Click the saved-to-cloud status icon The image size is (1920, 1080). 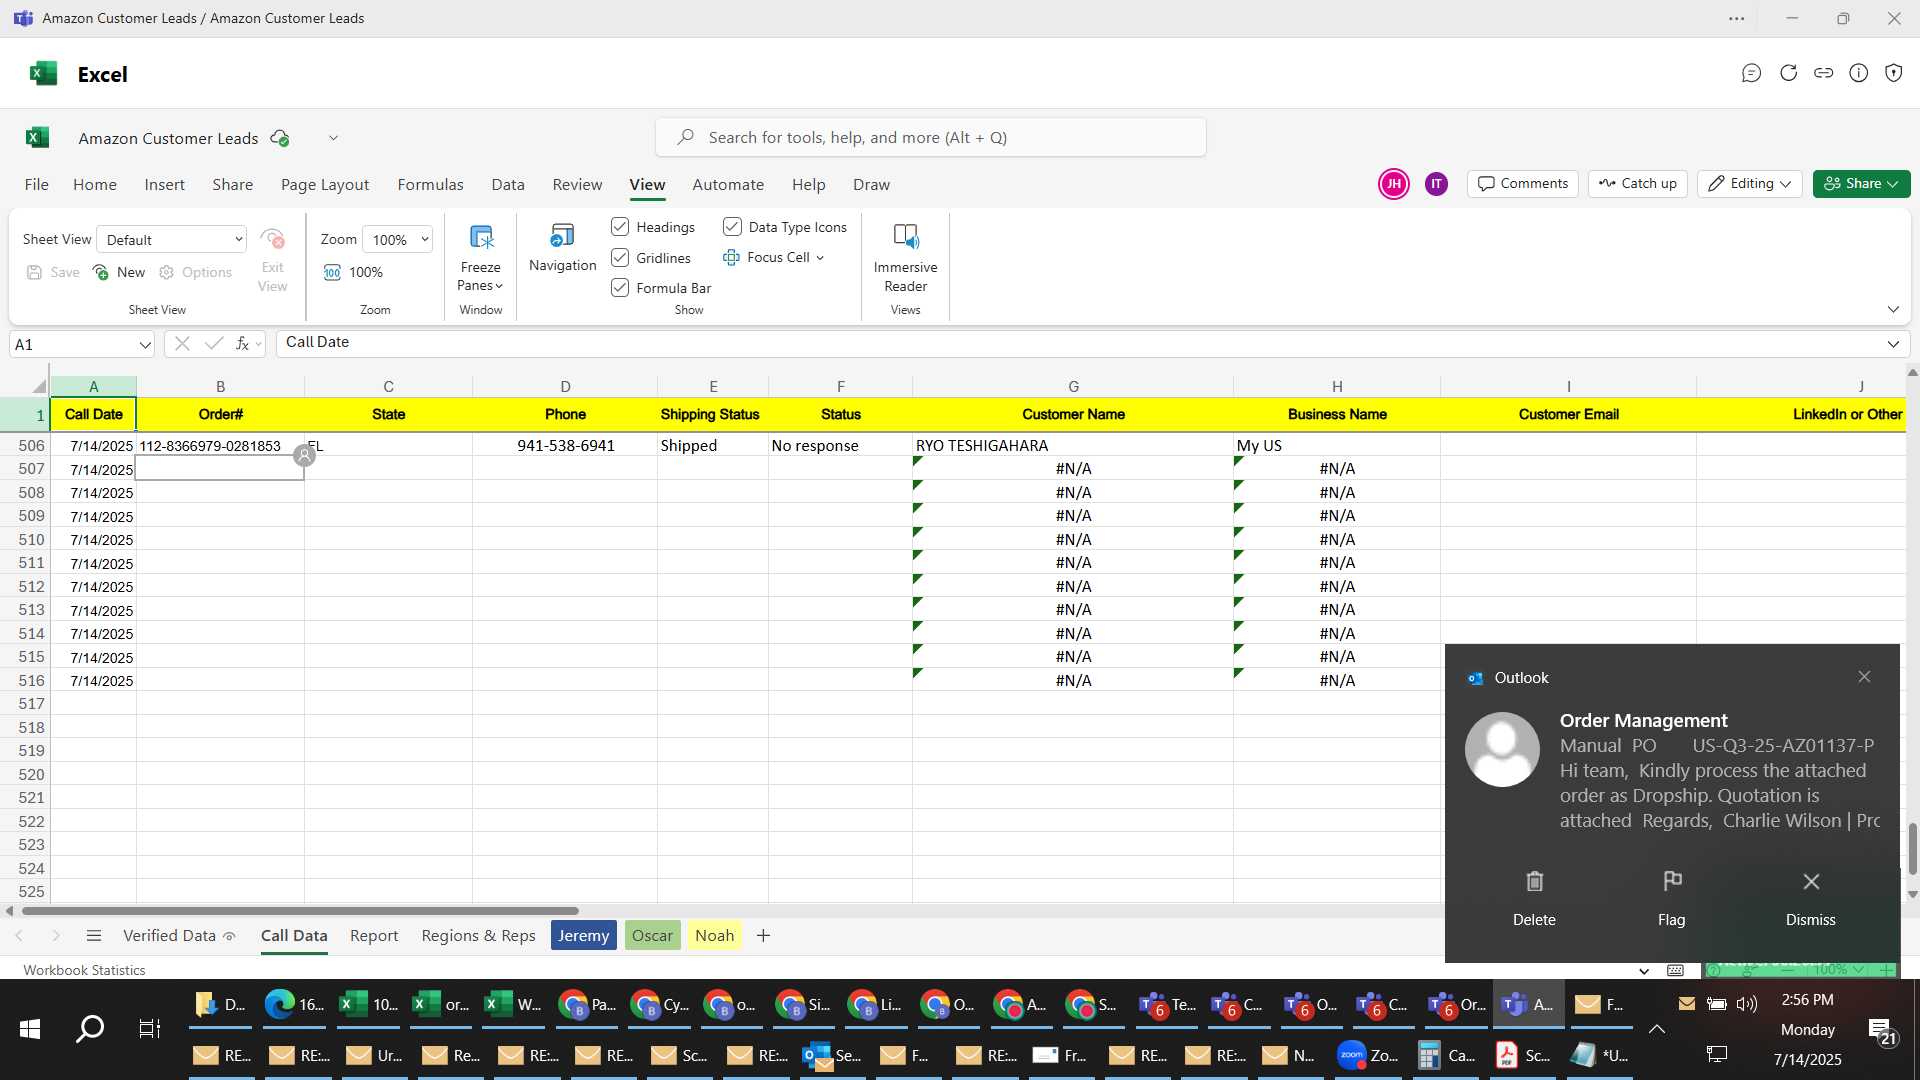(x=280, y=138)
